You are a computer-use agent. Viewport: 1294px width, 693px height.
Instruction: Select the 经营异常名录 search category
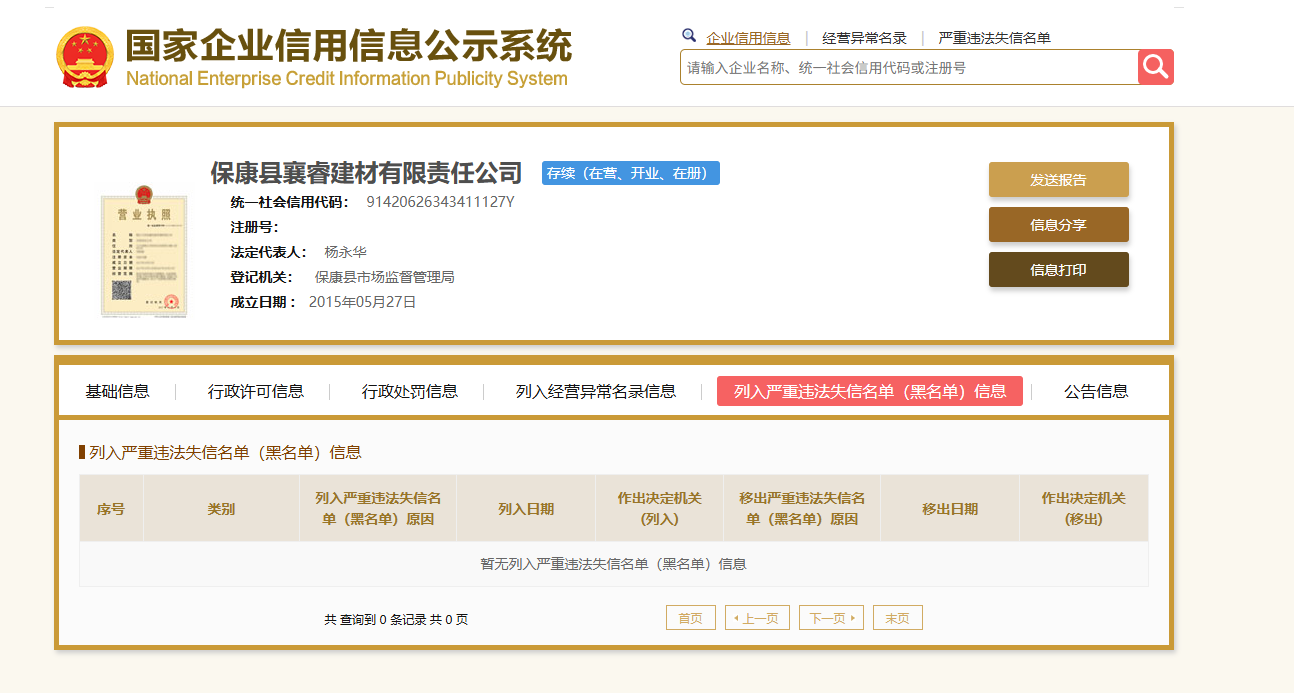pos(864,38)
